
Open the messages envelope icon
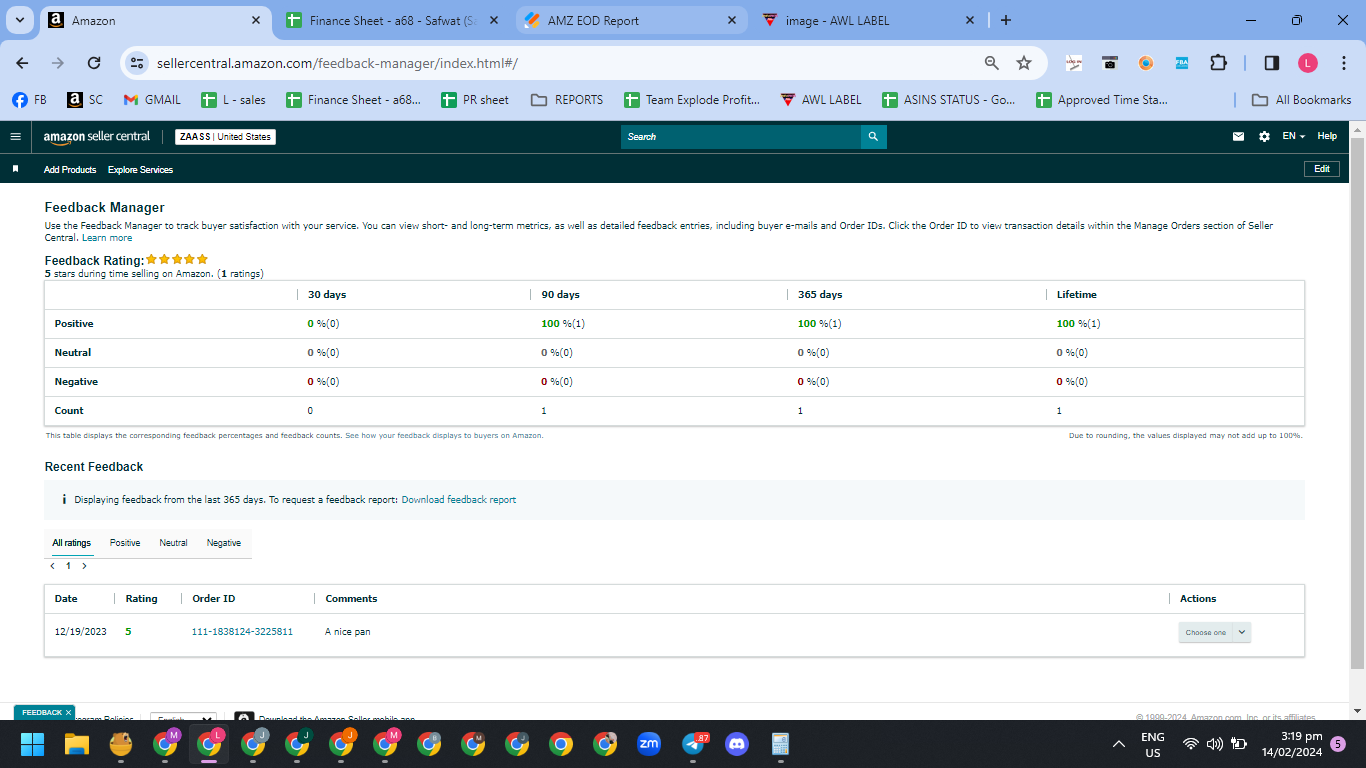click(x=1238, y=136)
